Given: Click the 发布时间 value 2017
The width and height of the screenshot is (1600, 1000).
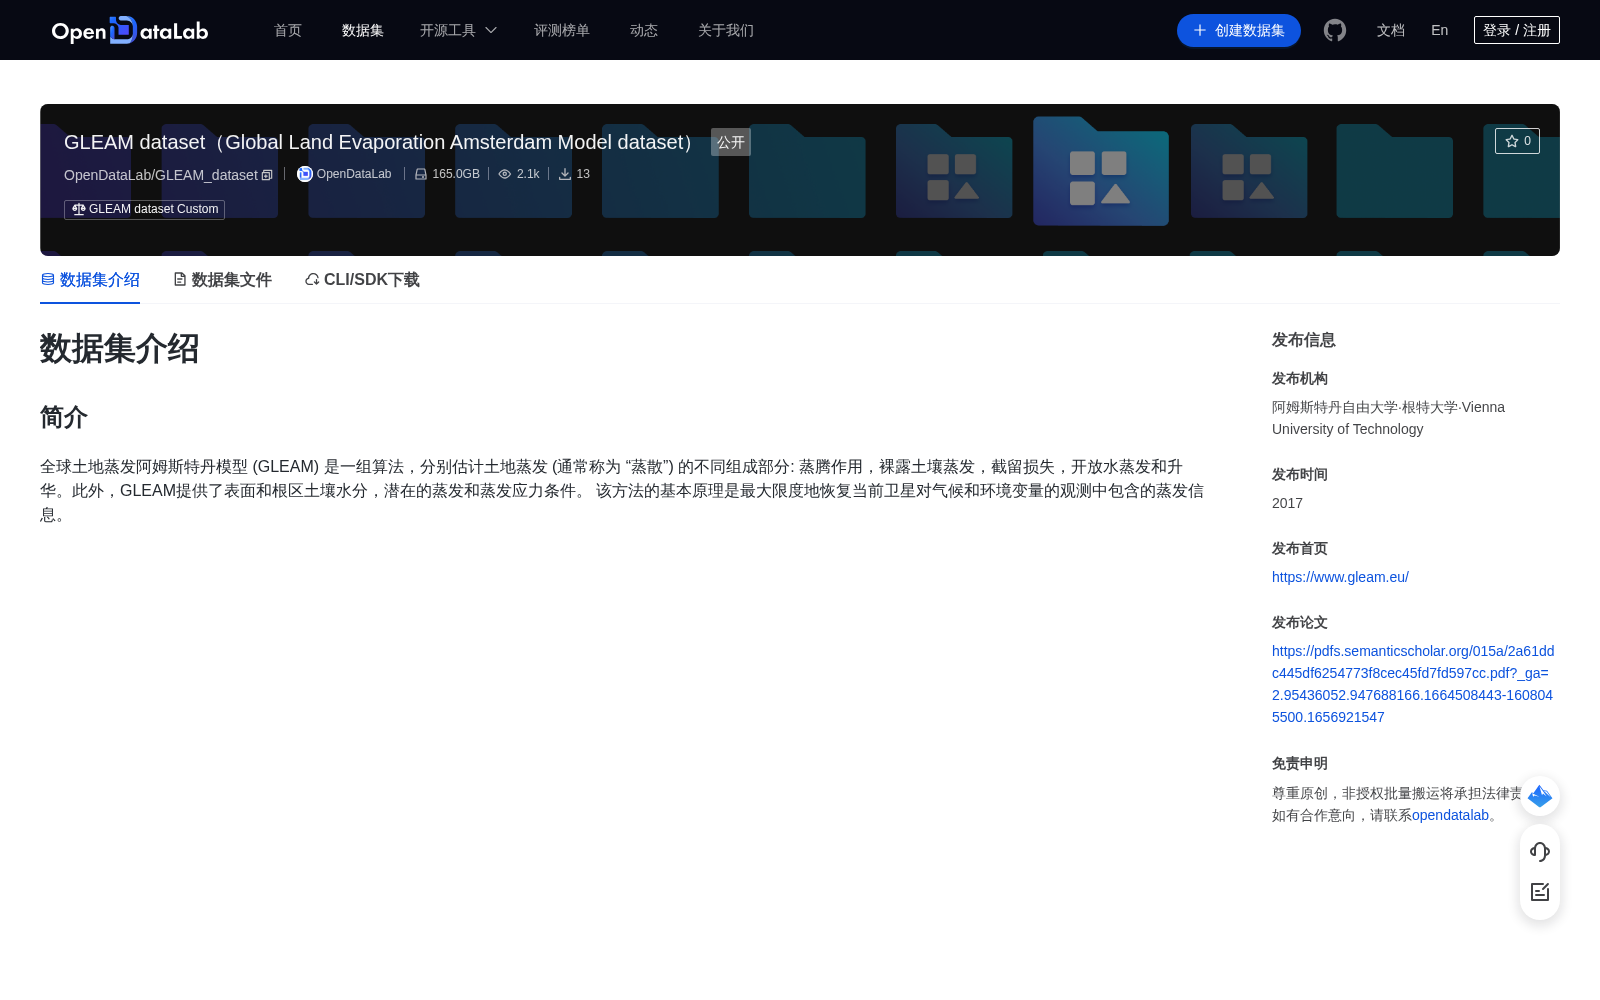Looking at the screenshot, I should pyautogui.click(x=1287, y=503).
